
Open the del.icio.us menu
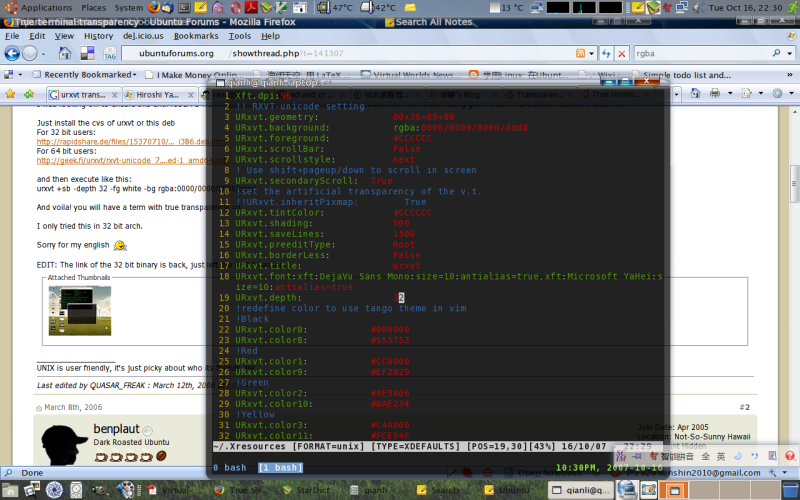143,36
